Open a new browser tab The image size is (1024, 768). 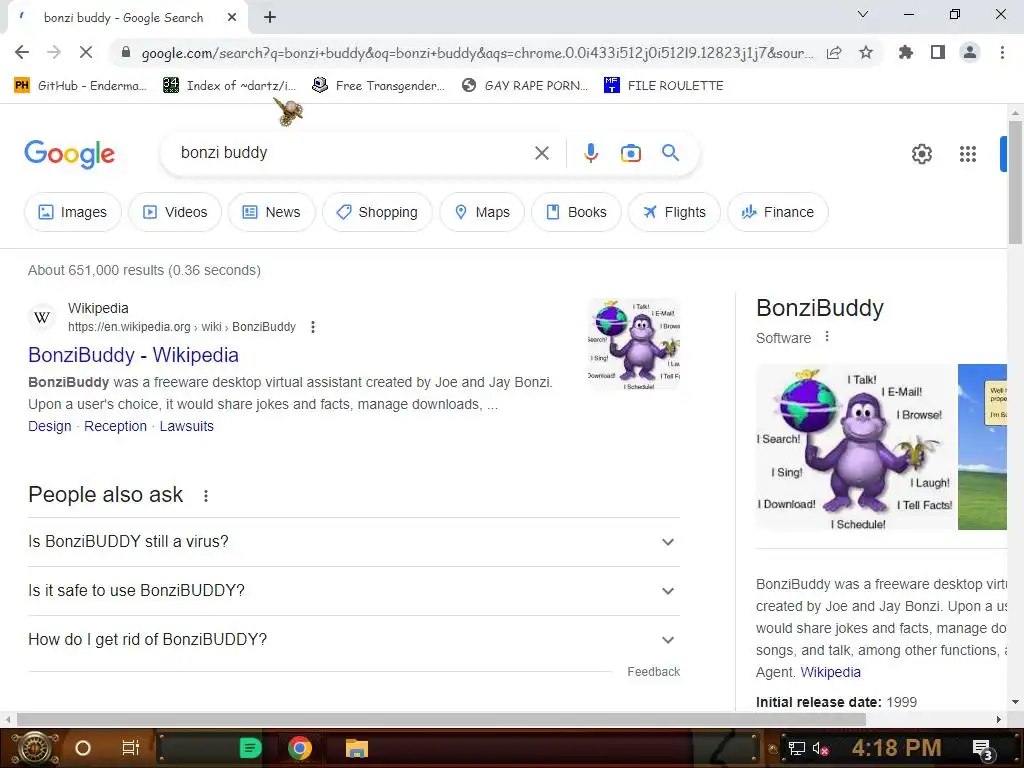(270, 18)
